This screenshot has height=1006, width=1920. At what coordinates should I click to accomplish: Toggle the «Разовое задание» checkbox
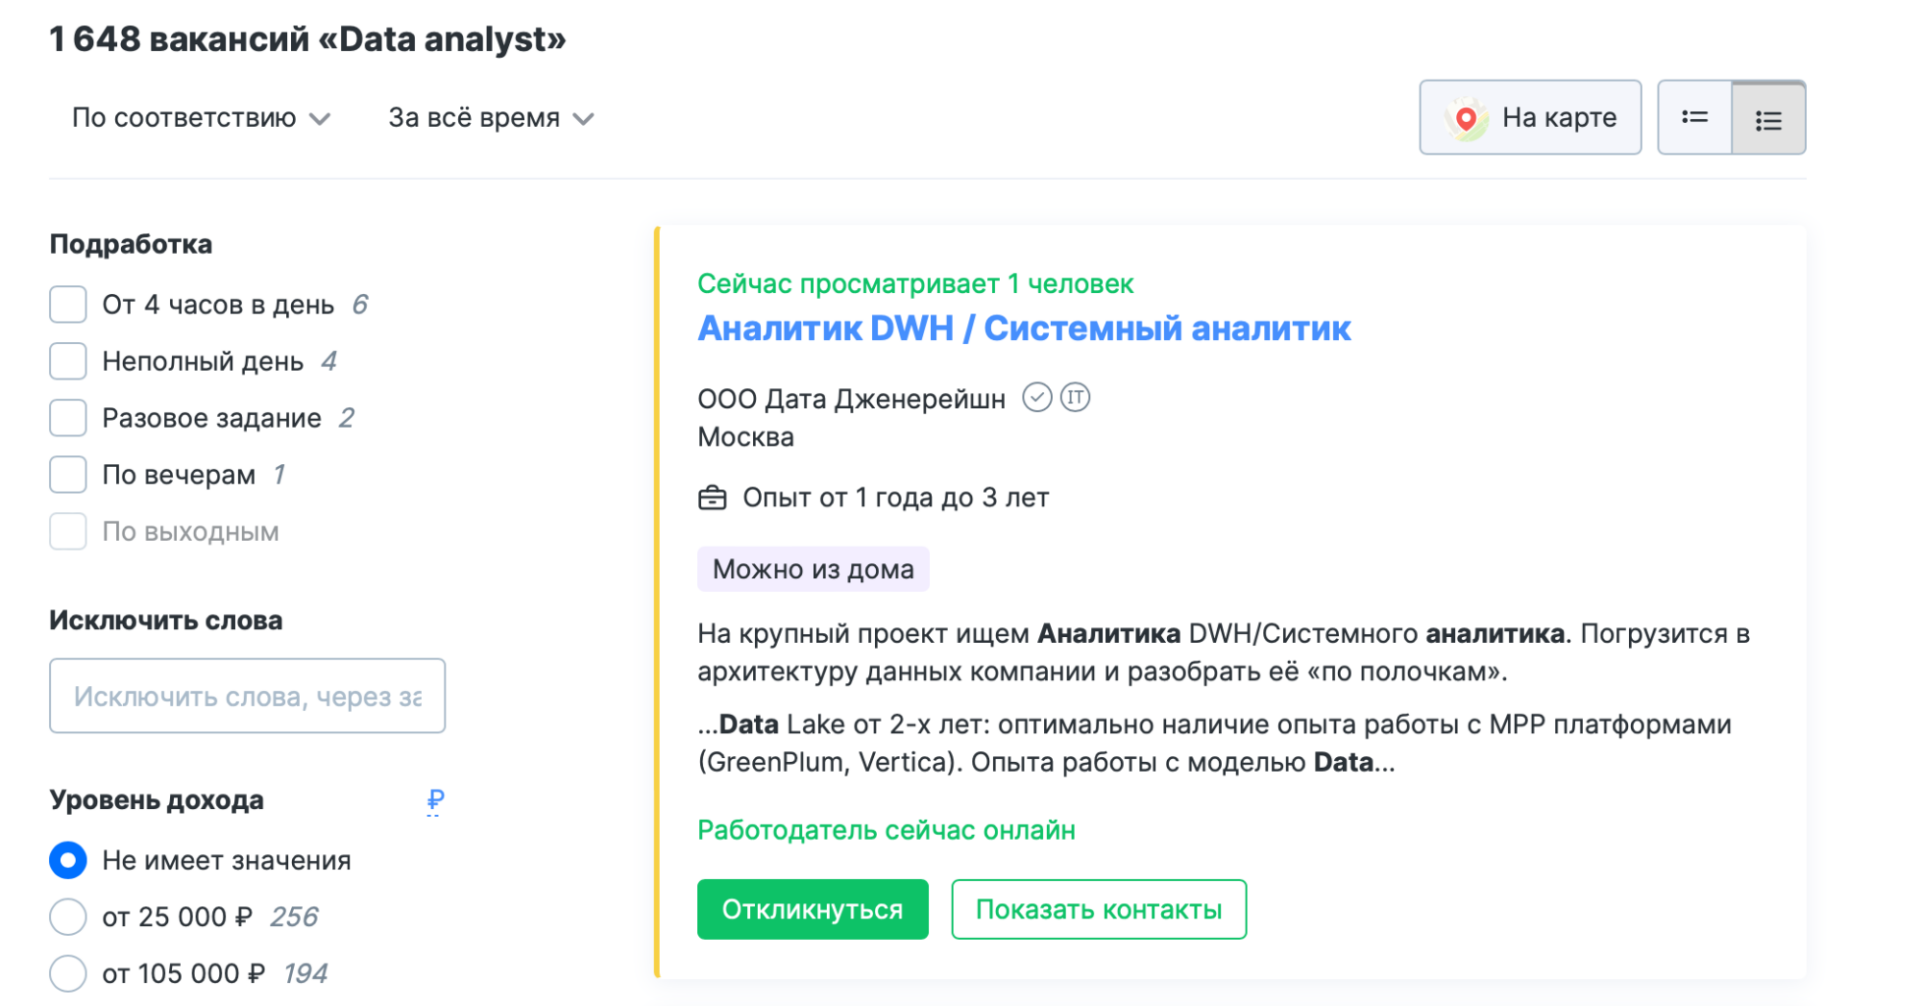pos(67,418)
